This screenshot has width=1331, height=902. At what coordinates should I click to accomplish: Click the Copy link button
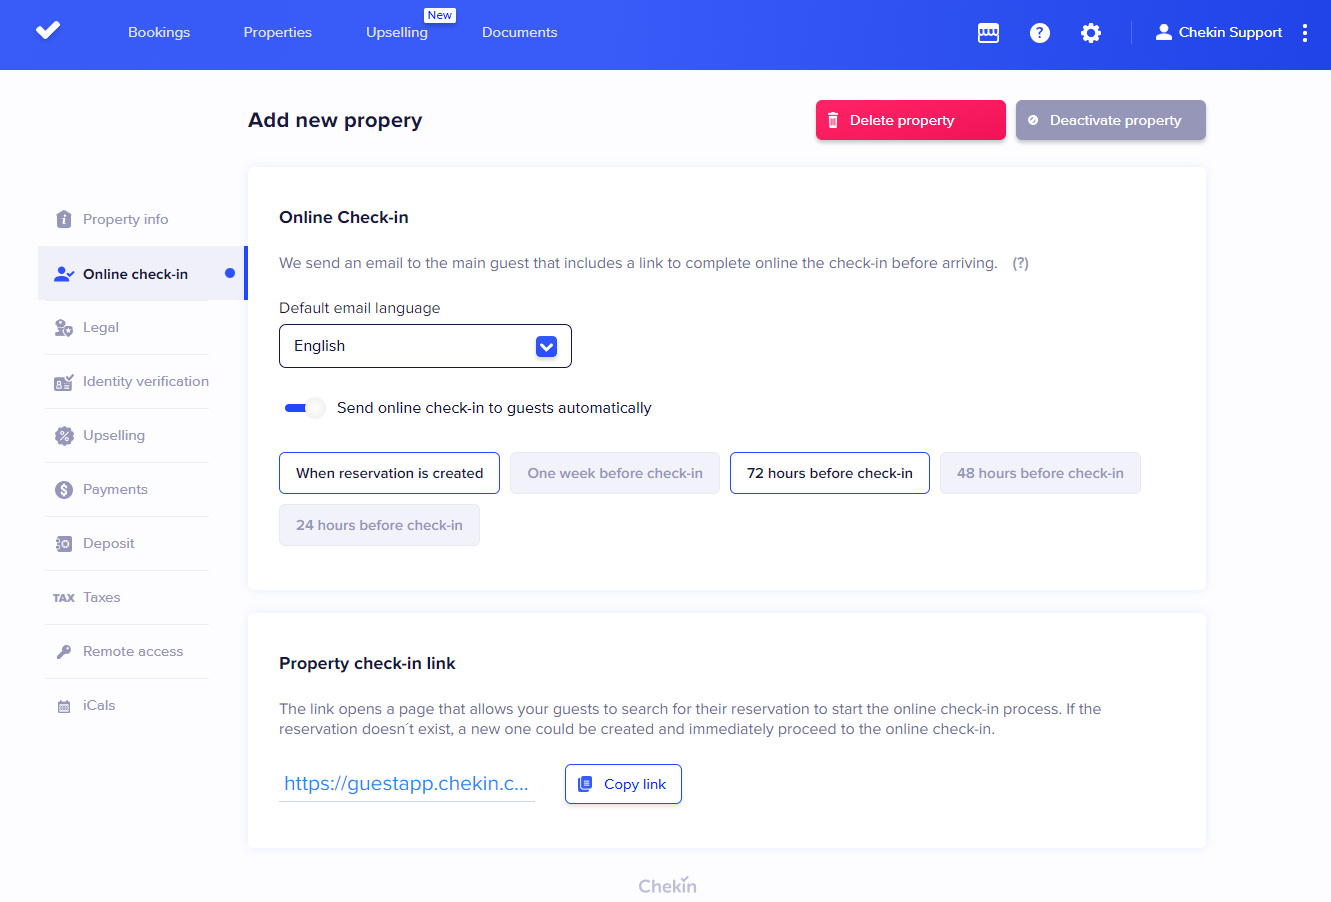623,785
